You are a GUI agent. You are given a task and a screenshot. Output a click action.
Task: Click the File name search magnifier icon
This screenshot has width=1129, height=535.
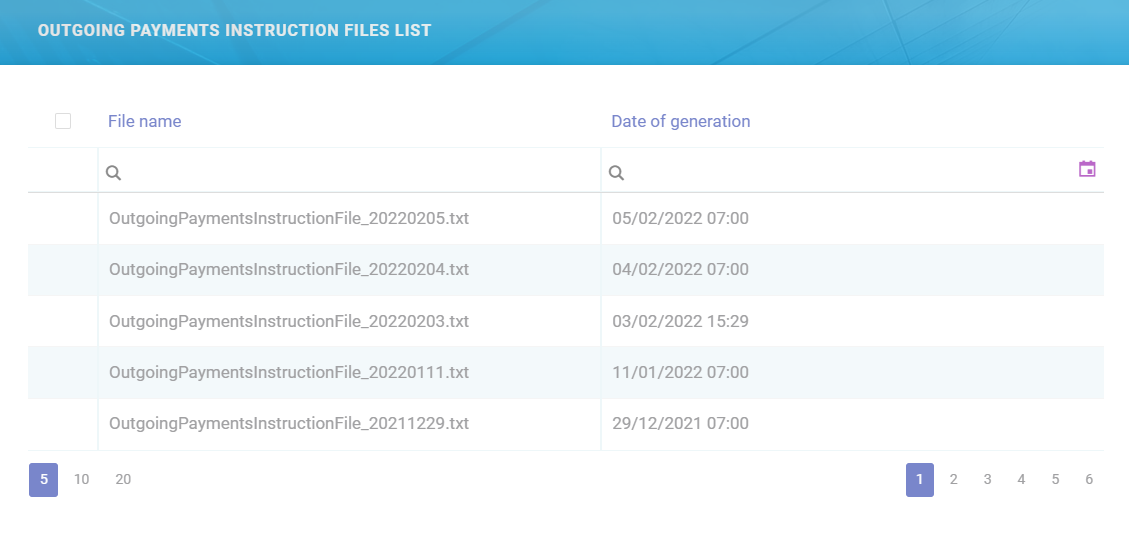click(114, 173)
